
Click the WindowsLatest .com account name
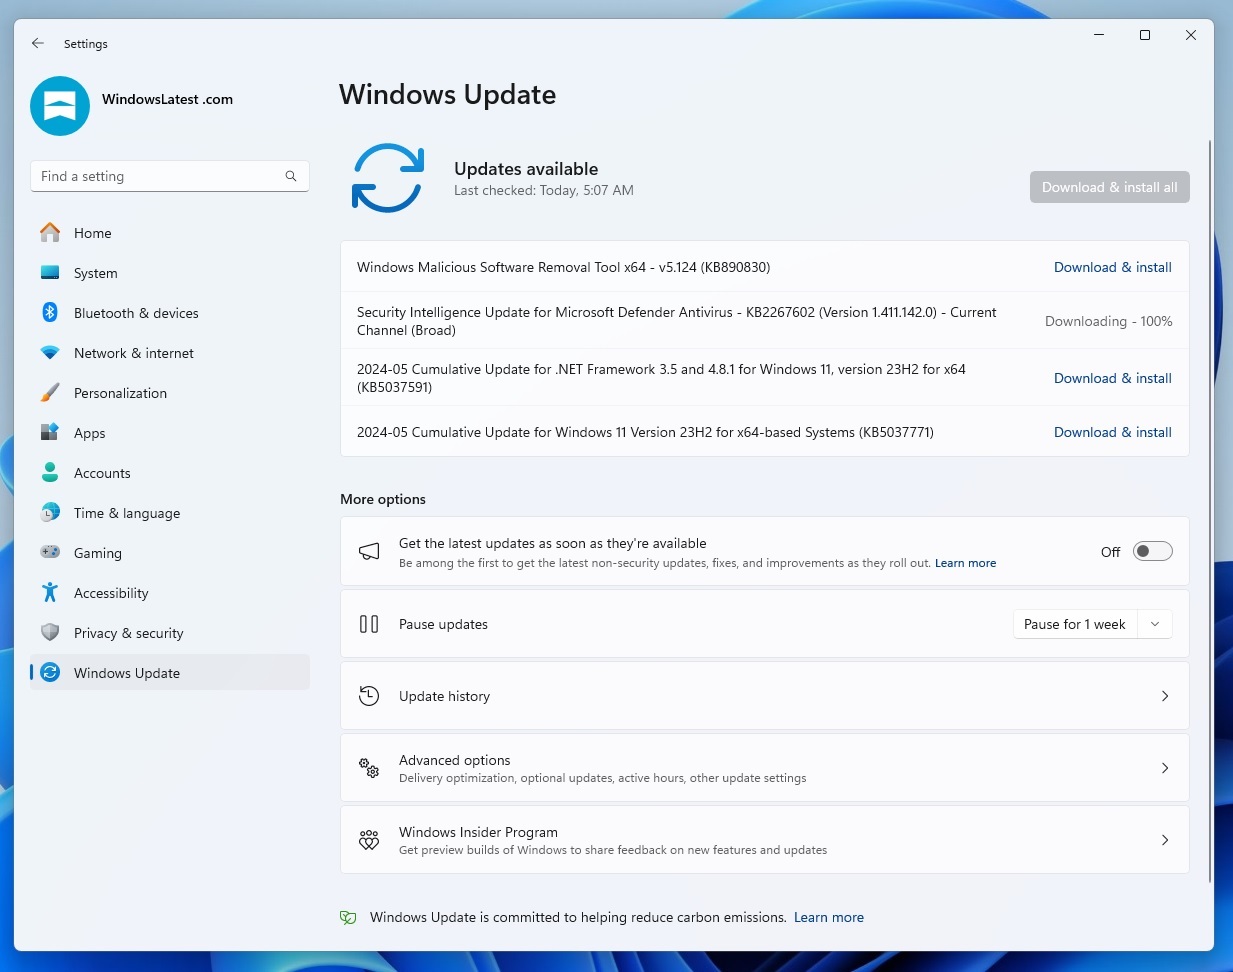[x=167, y=99]
